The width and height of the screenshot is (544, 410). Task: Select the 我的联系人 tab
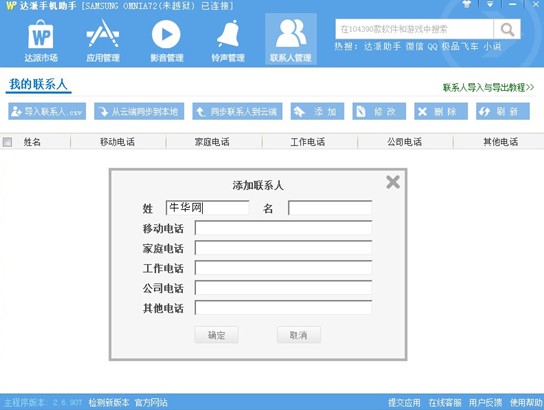(x=38, y=84)
